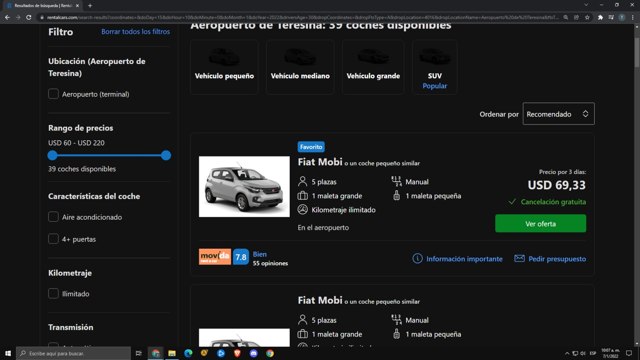Screen dimensions: 640x360
Task: Click Borrar todos los filtros link
Action: point(136,31)
